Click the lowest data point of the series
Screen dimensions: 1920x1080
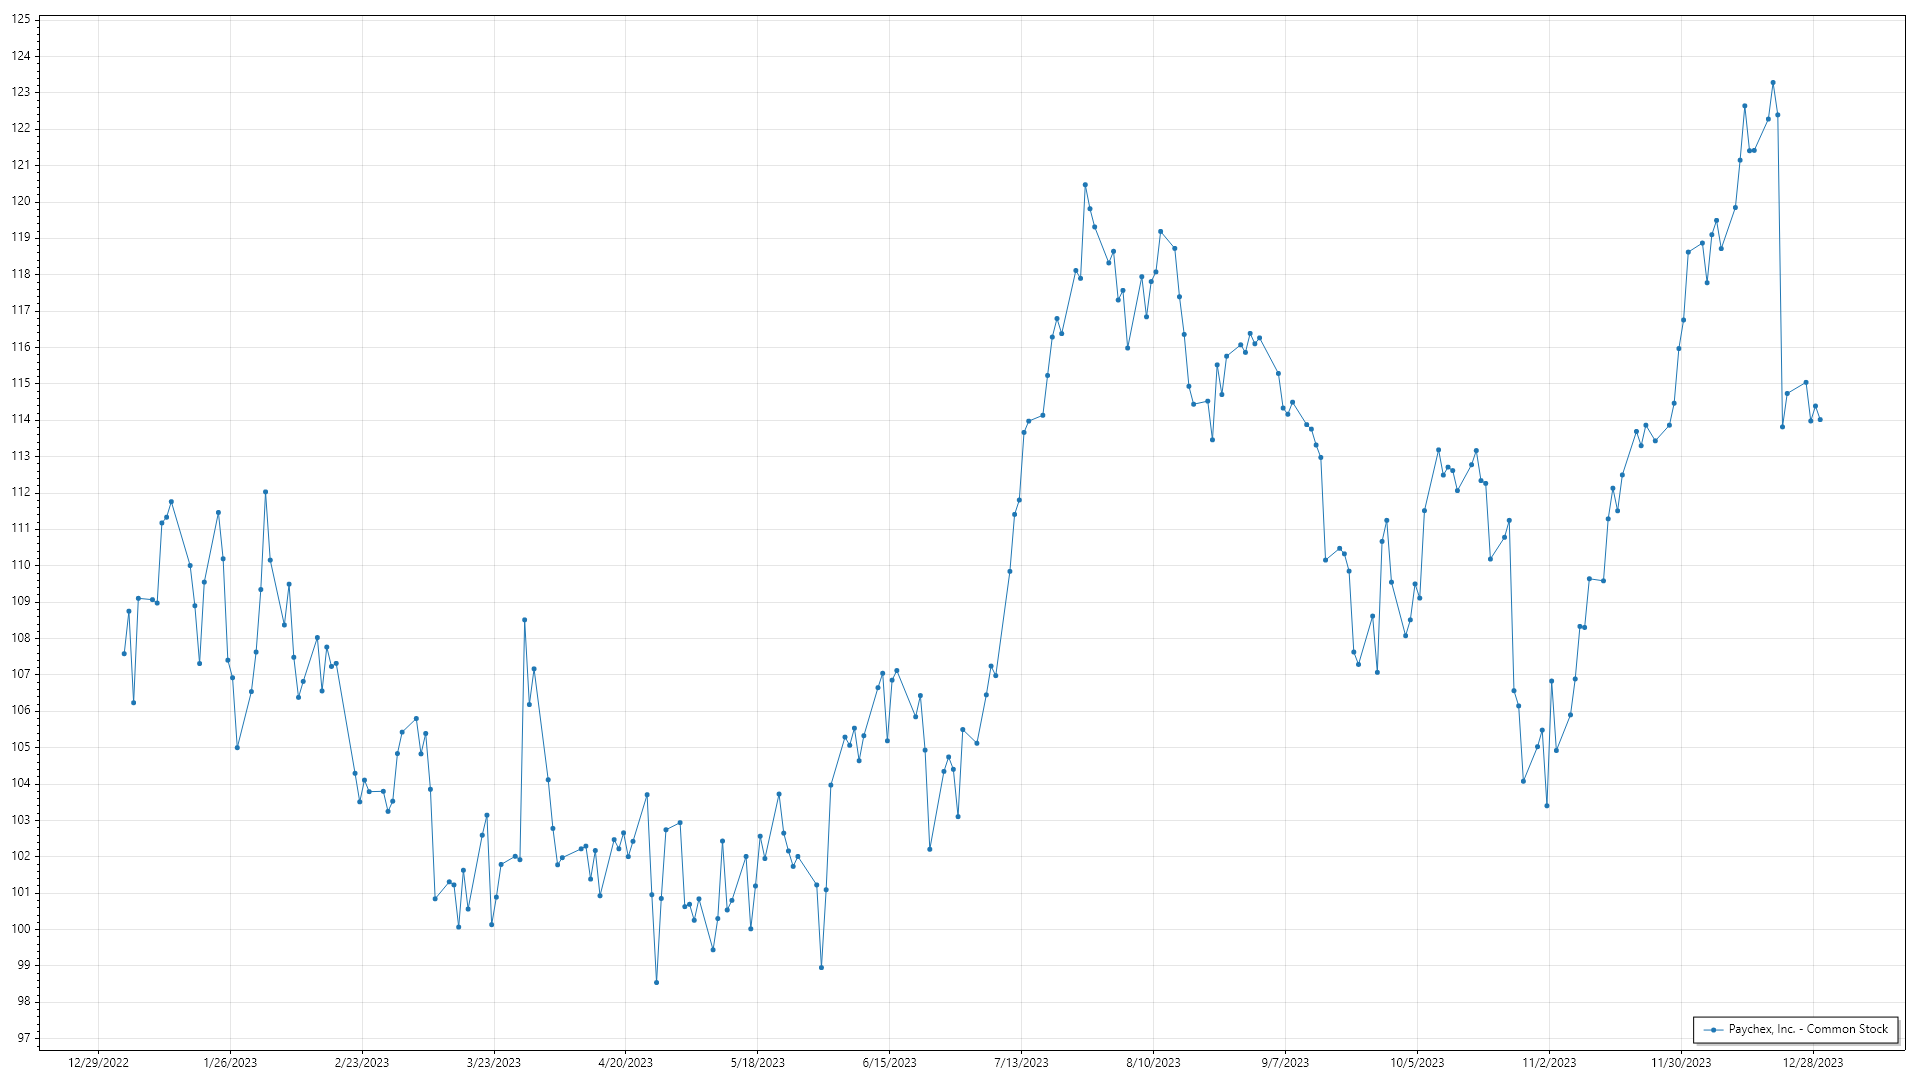click(x=656, y=983)
